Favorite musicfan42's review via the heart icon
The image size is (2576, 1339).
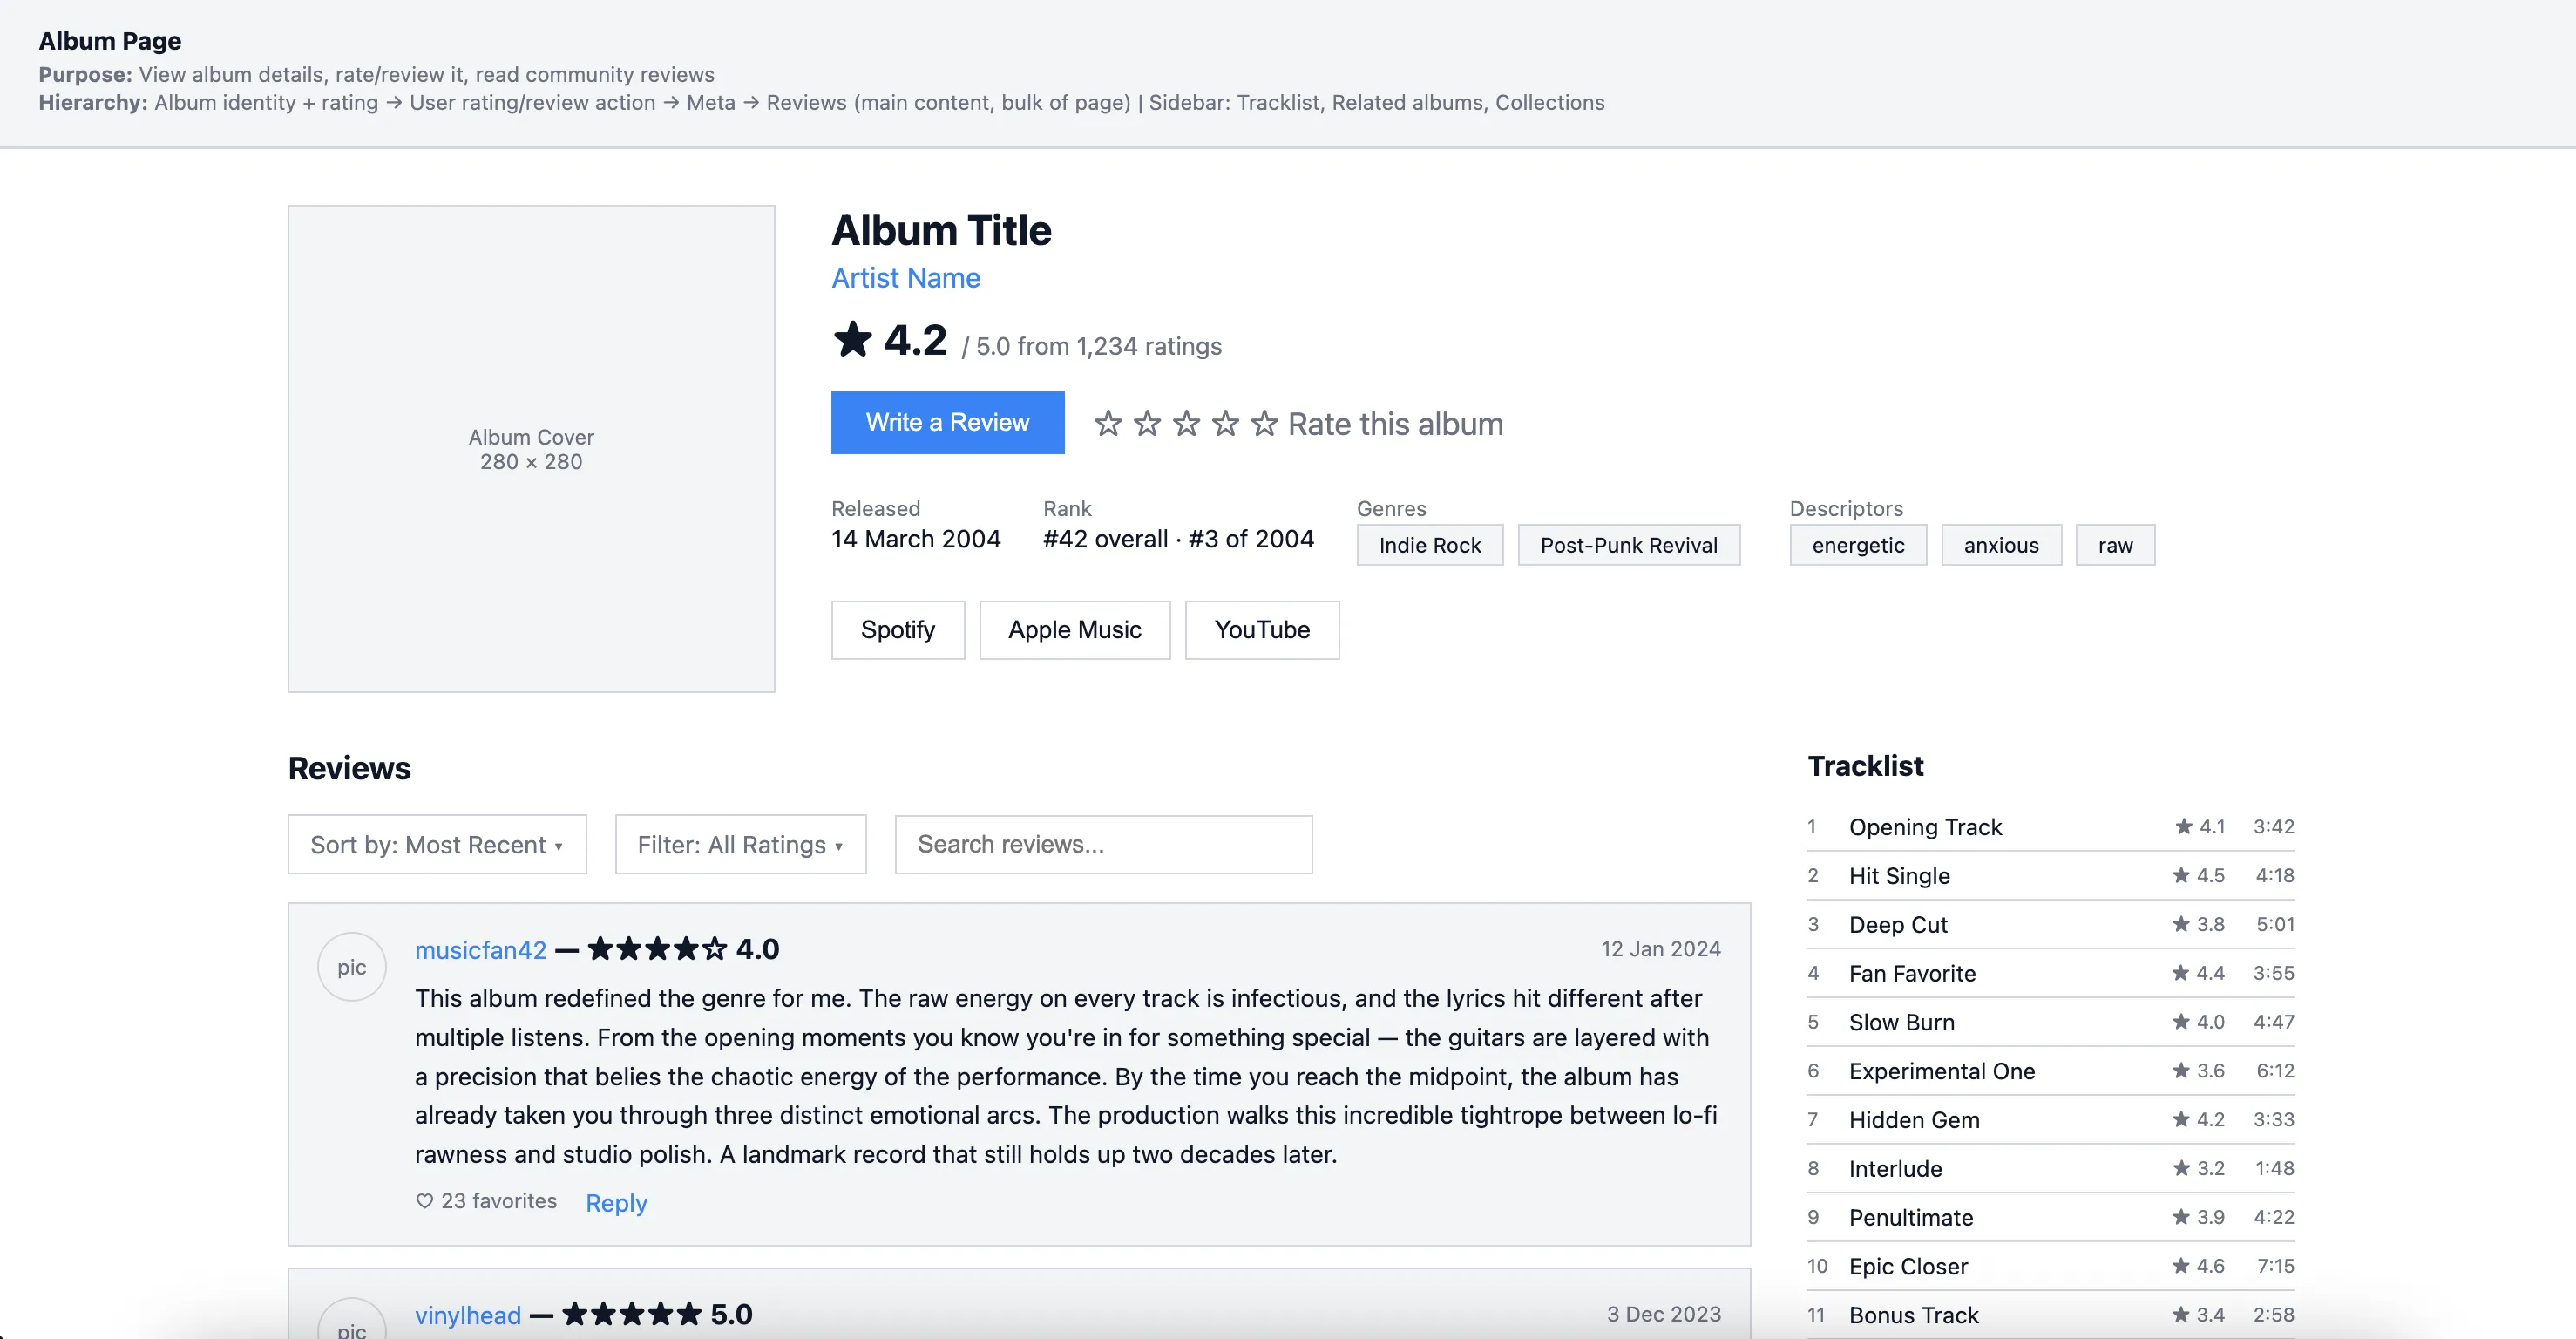tap(424, 1201)
